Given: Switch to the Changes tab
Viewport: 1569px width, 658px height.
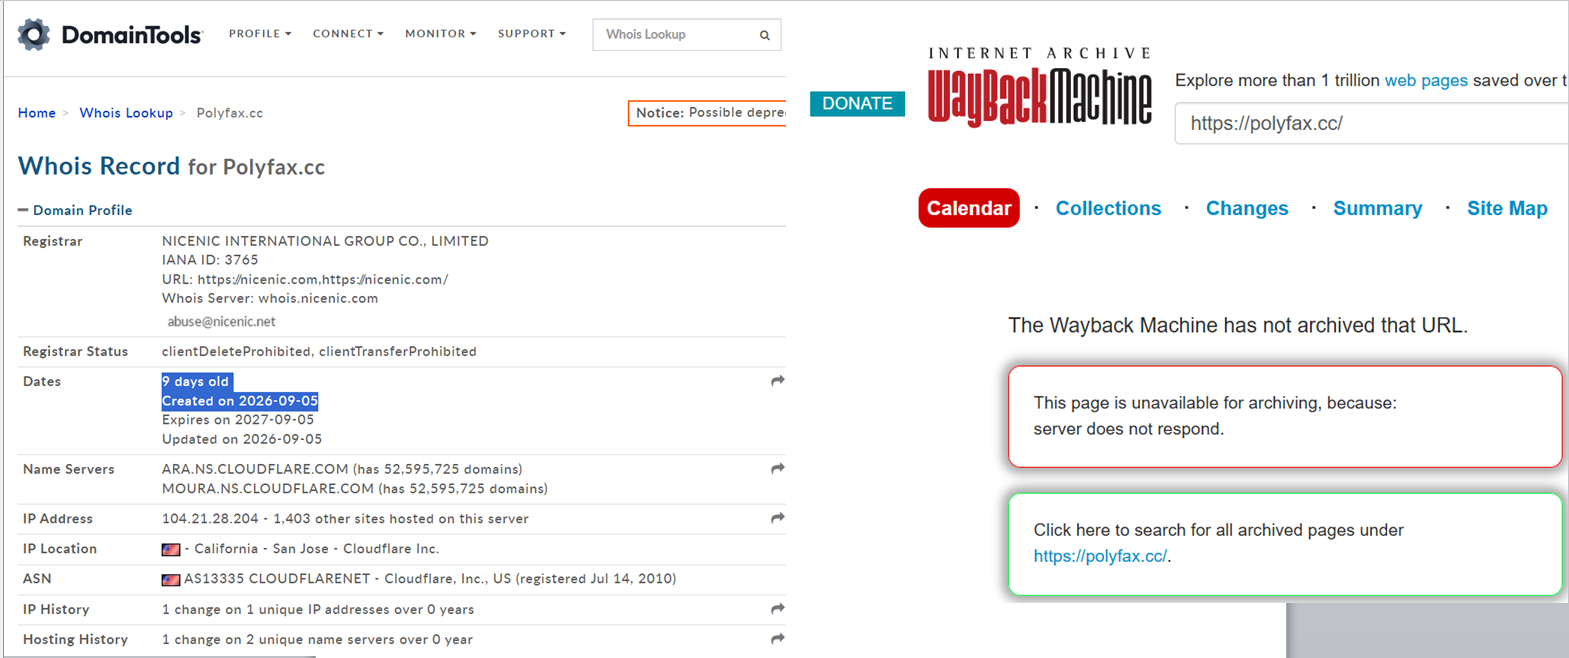Looking at the screenshot, I should click(1247, 208).
